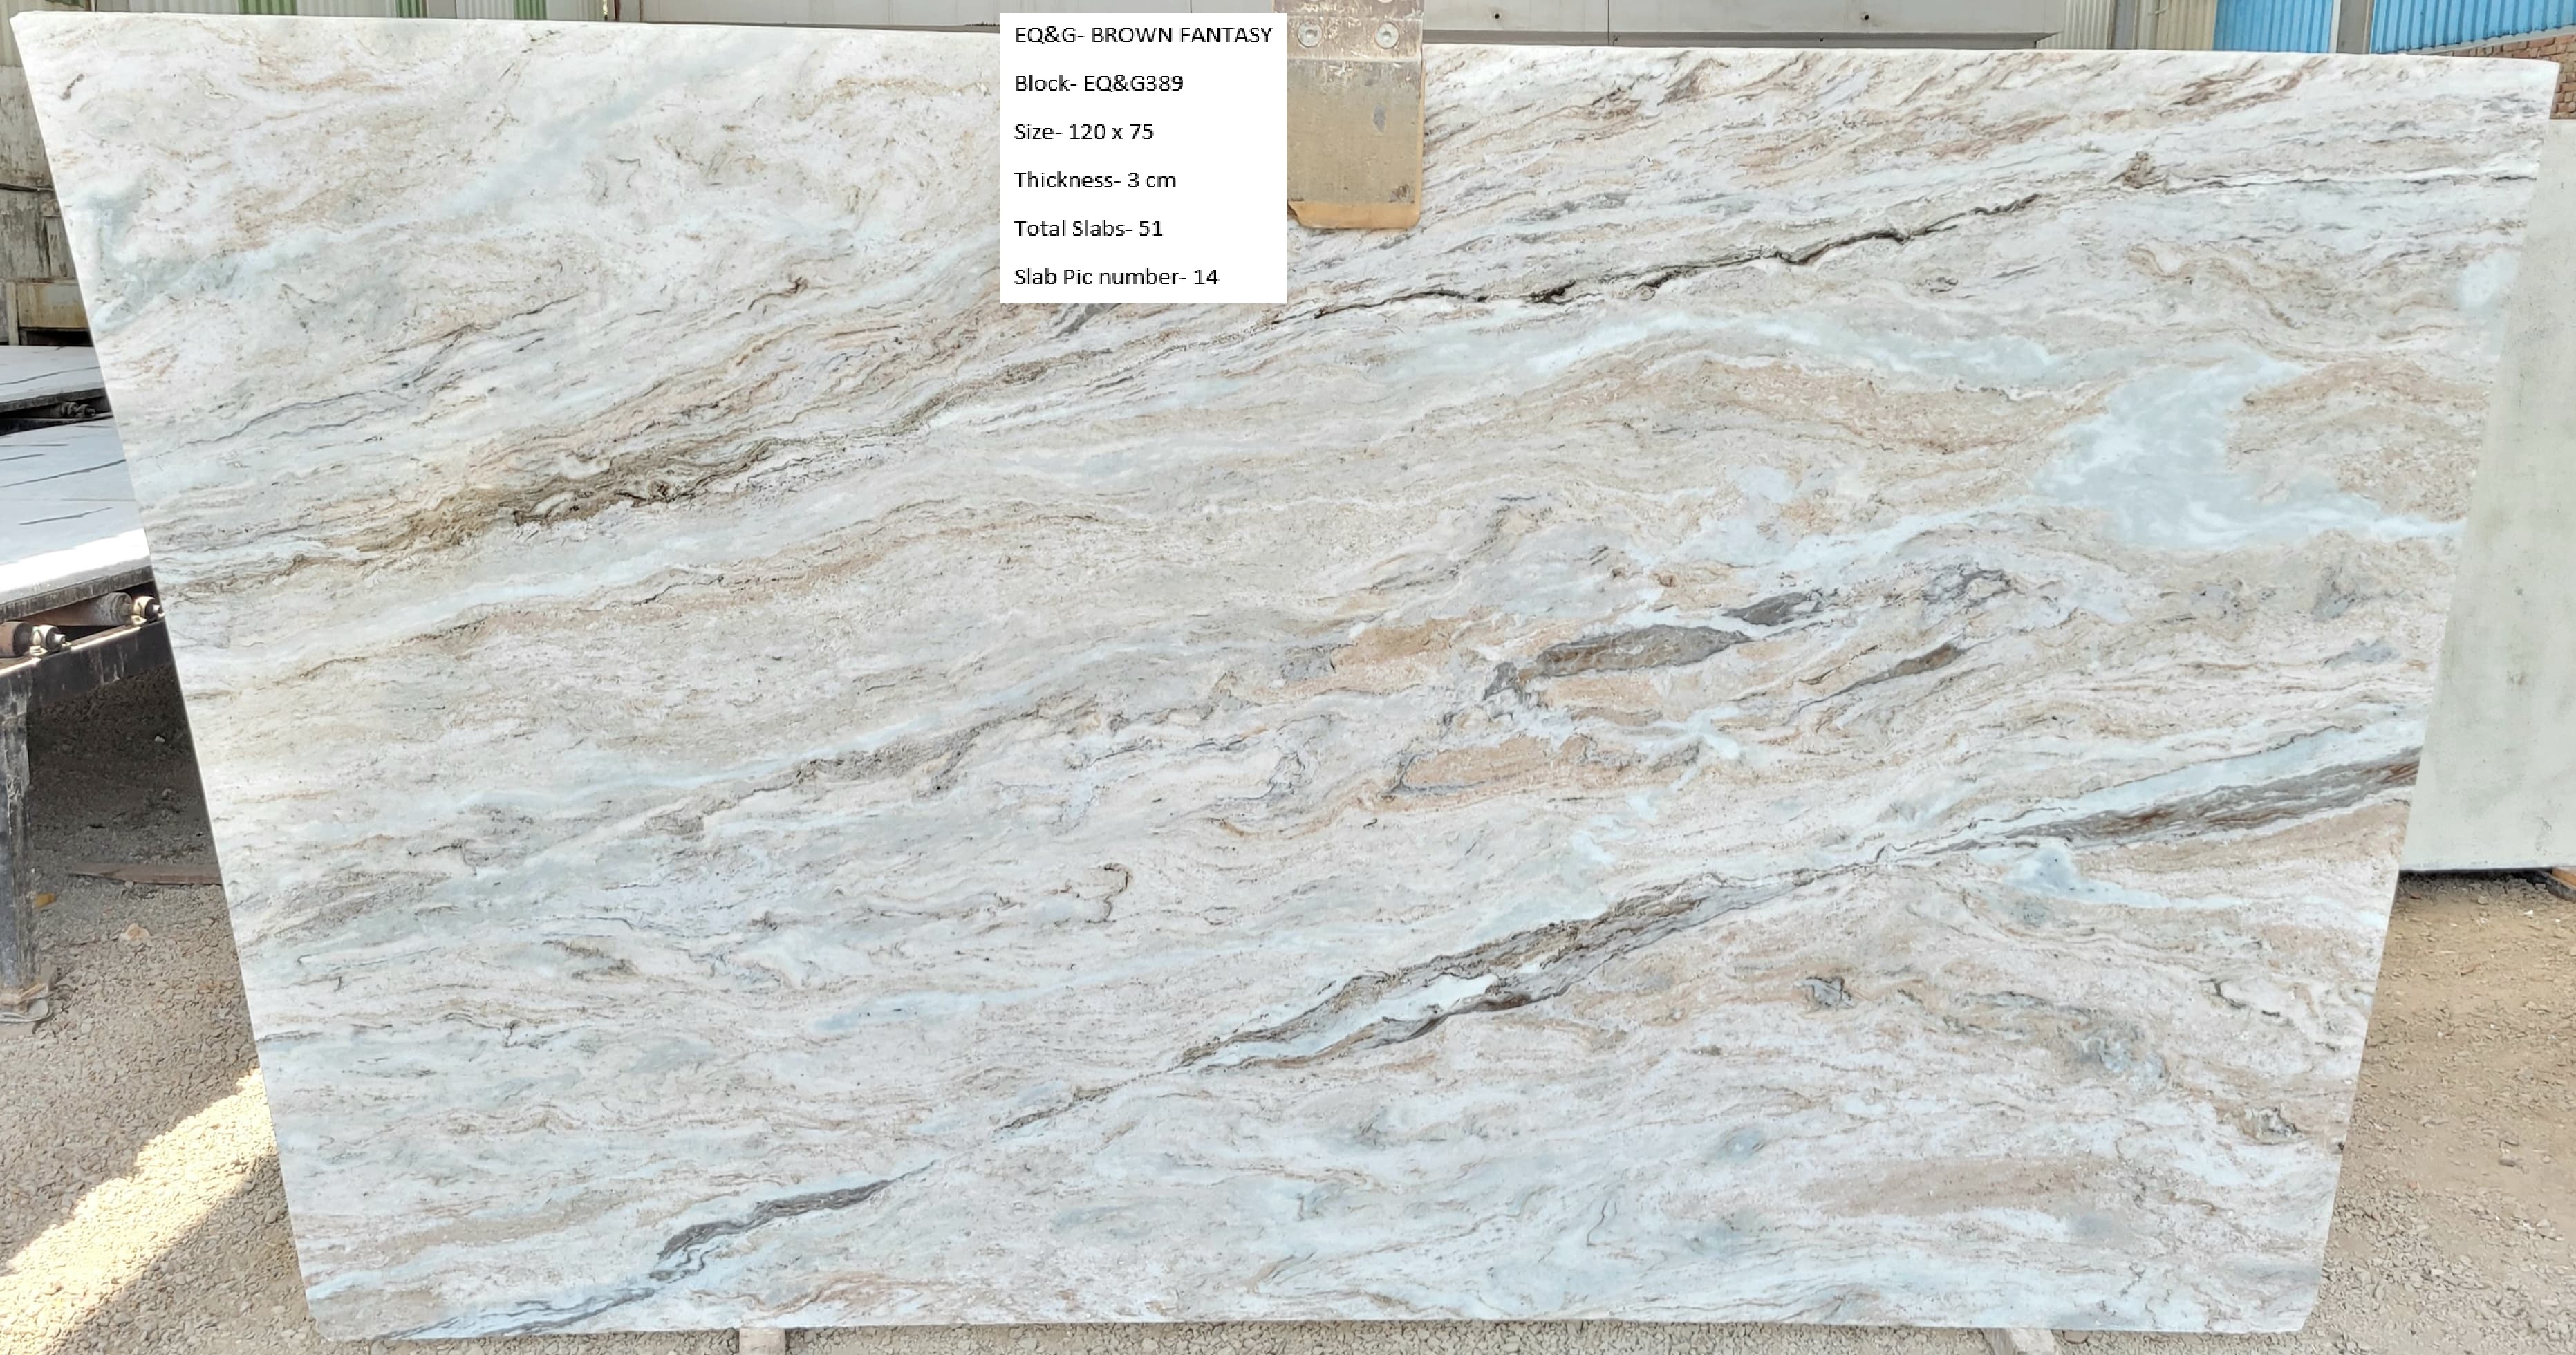2576x1355 pixels.
Task: Click the left bolt on the slab clamp
Action: pyautogui.click(x=1309, y=35)
